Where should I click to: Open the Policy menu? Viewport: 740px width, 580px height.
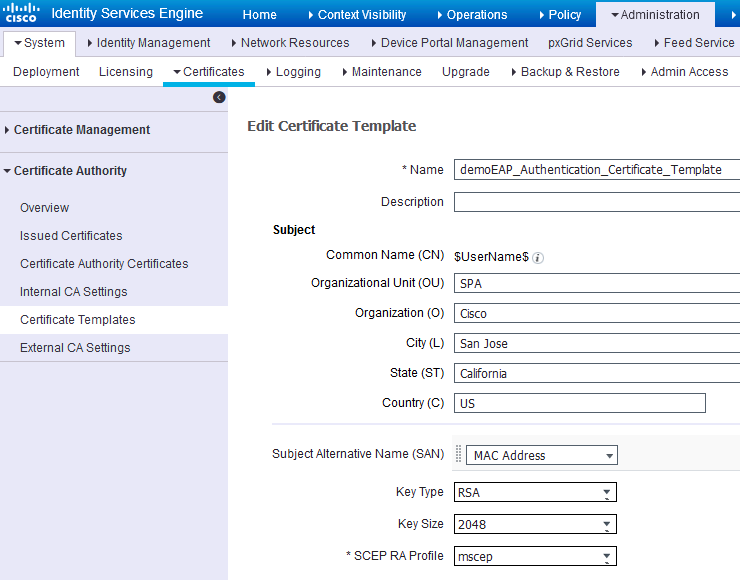[x=560, y=15]
